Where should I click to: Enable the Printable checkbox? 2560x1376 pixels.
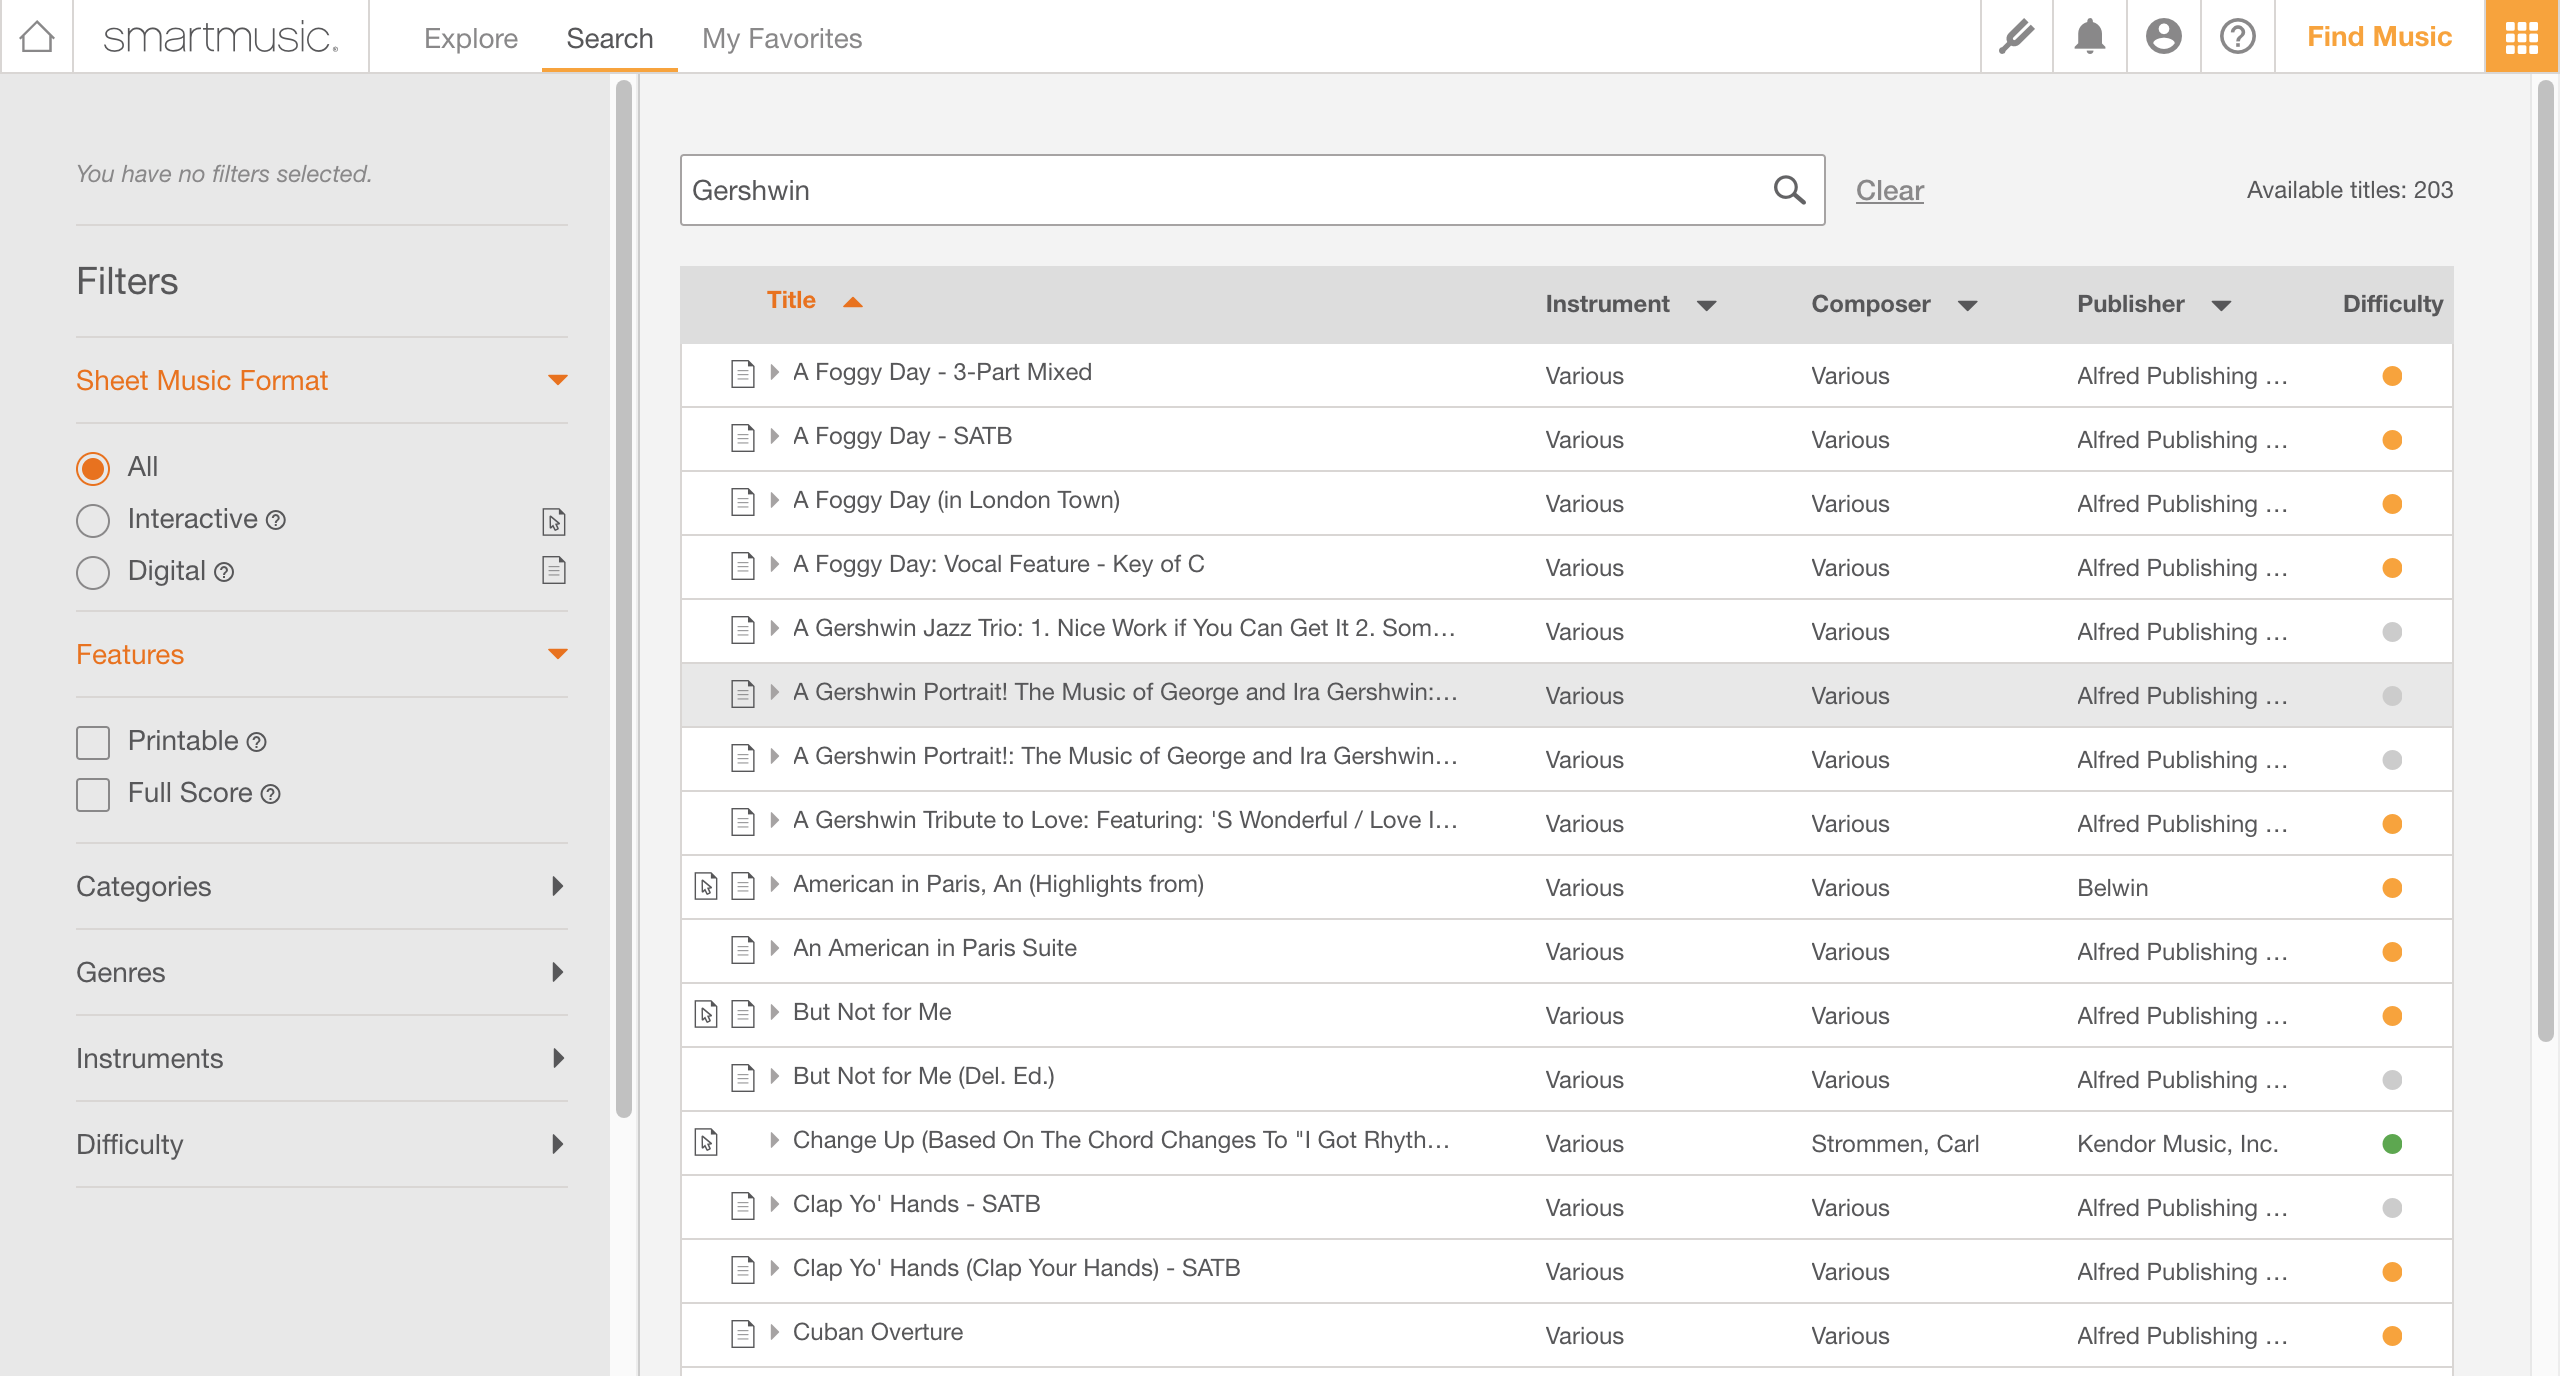click(93, 742)
